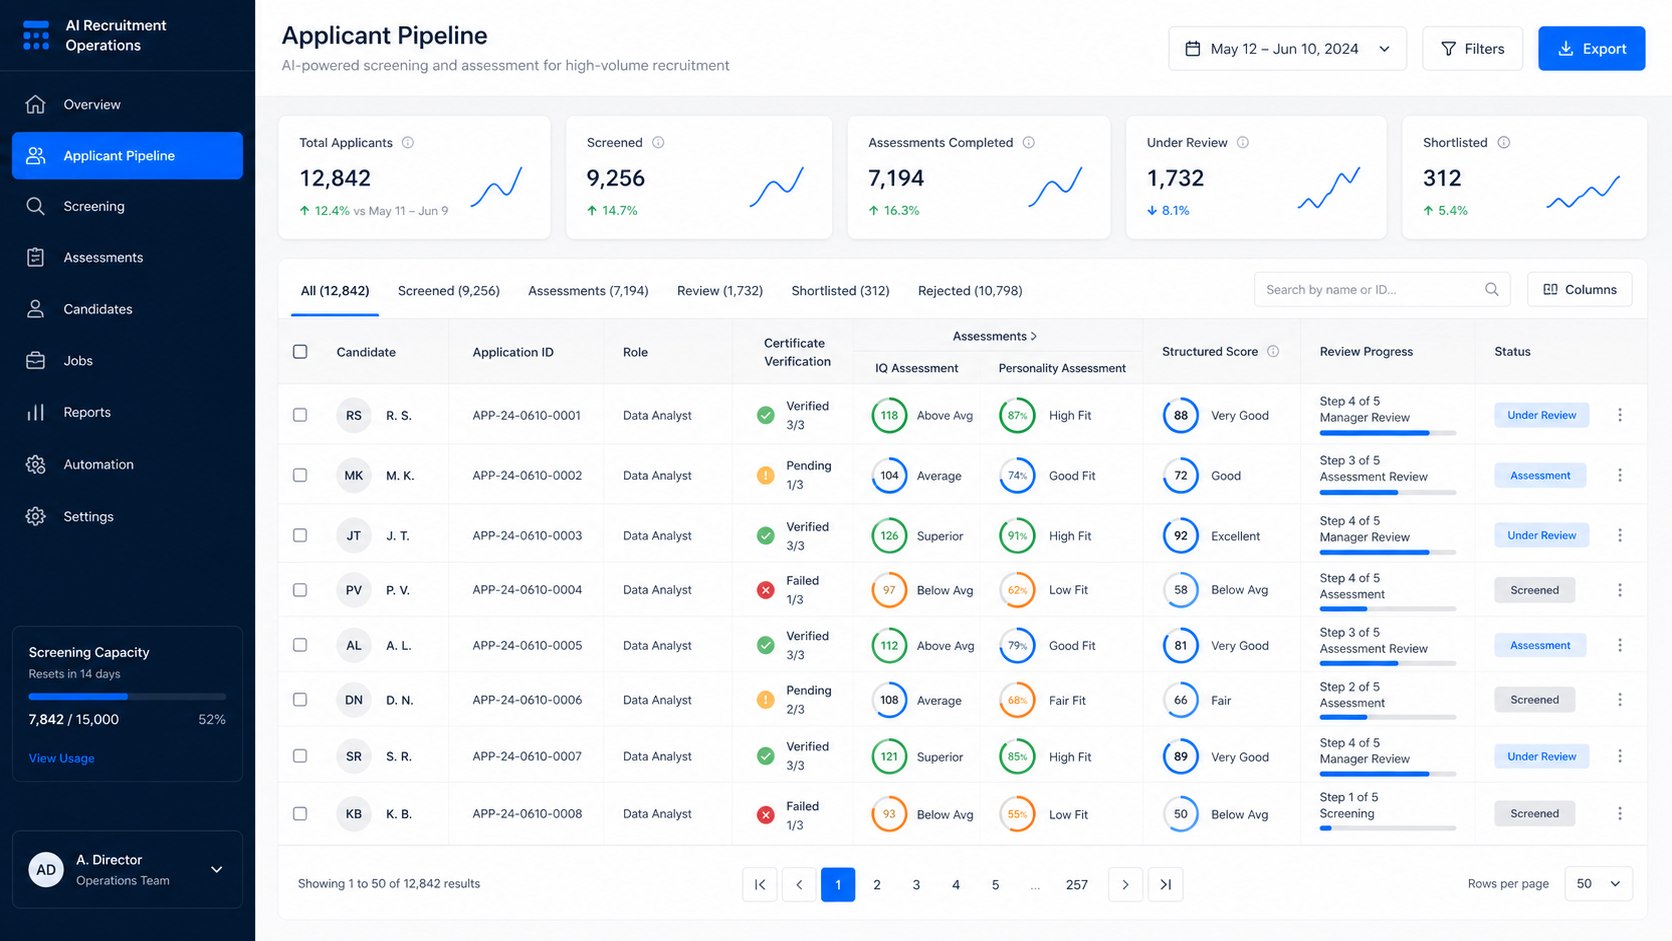Image resolution: width=1672 pixels, height=941 pixels.
Task: Click info icon beside Assessments Completed
Action: tap(1029, 143)
